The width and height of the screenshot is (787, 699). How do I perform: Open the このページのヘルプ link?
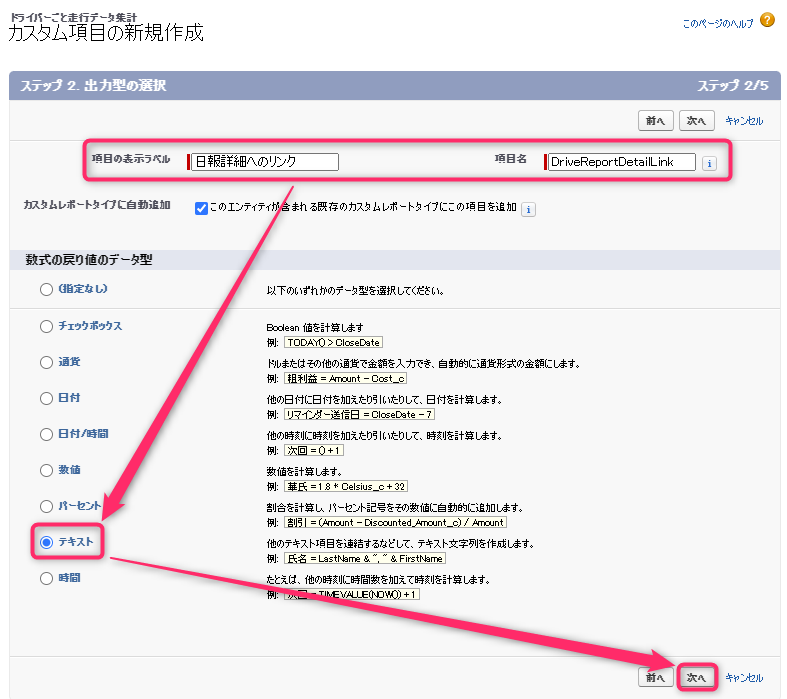pyautogui.click(x=718, y=24)
